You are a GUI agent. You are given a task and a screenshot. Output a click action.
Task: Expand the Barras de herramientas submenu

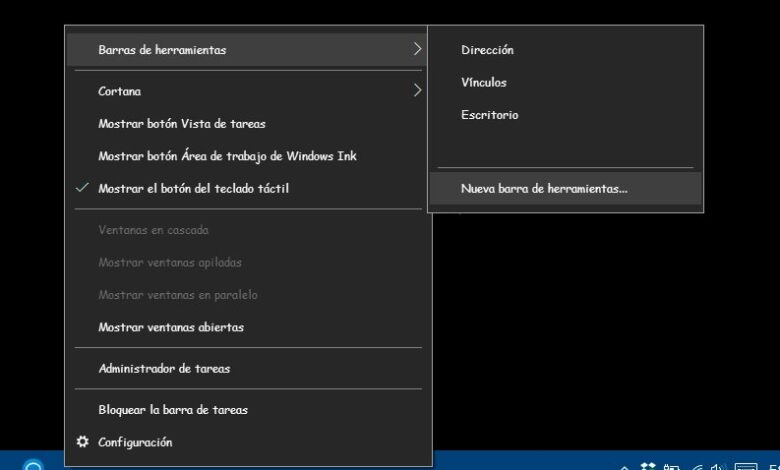tap(246, 49)
